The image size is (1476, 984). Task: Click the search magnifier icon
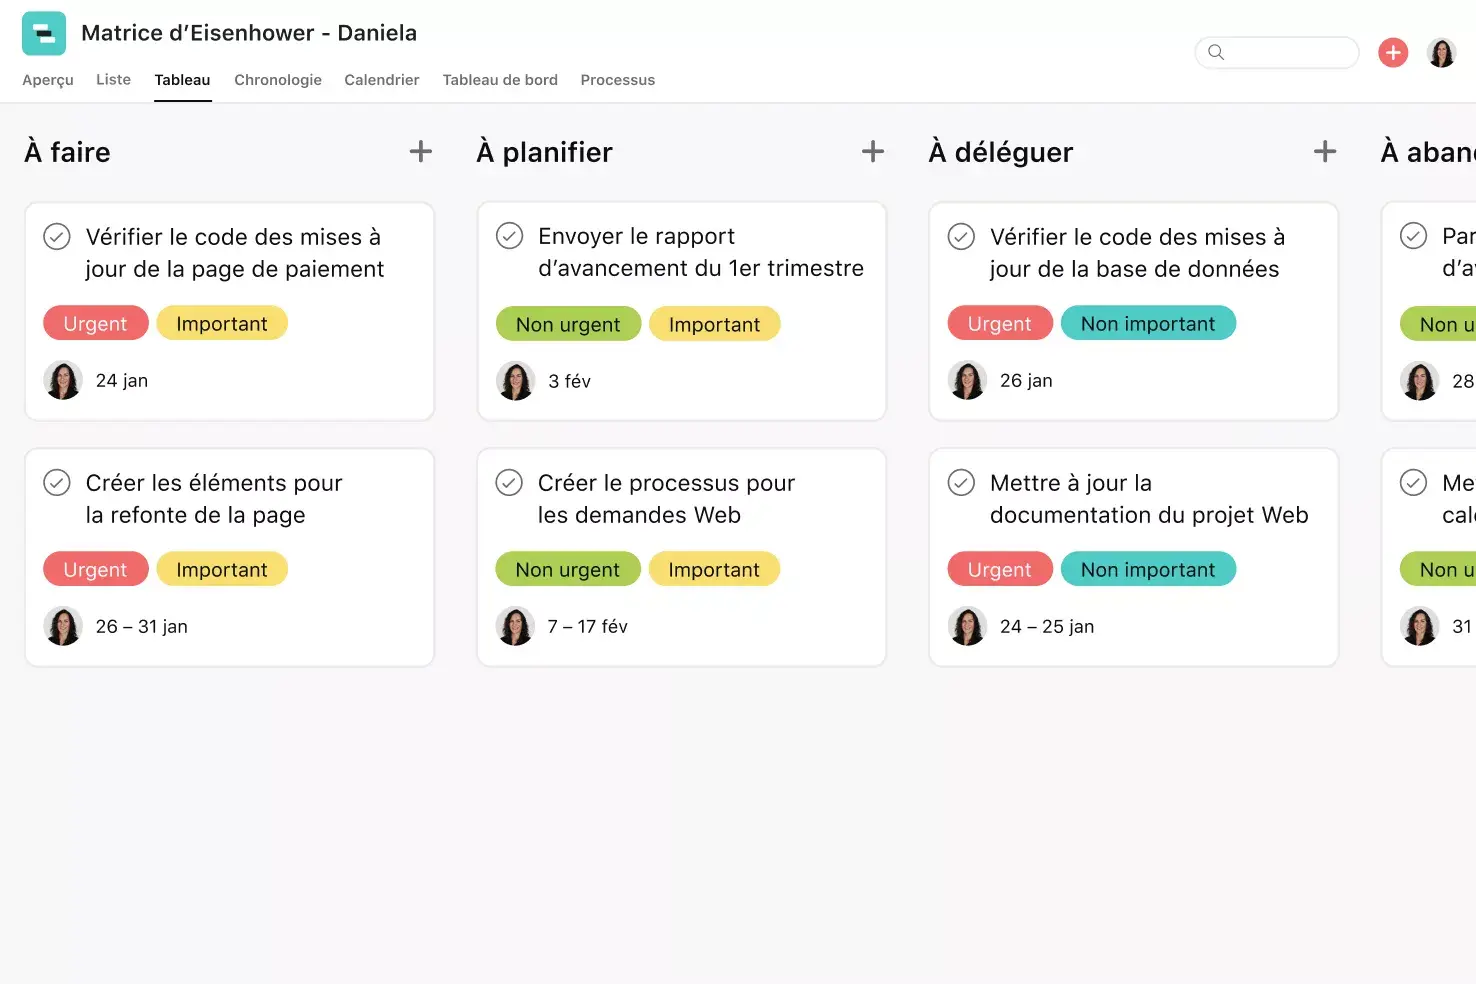pyautogui.click(x=1216, y=52)
